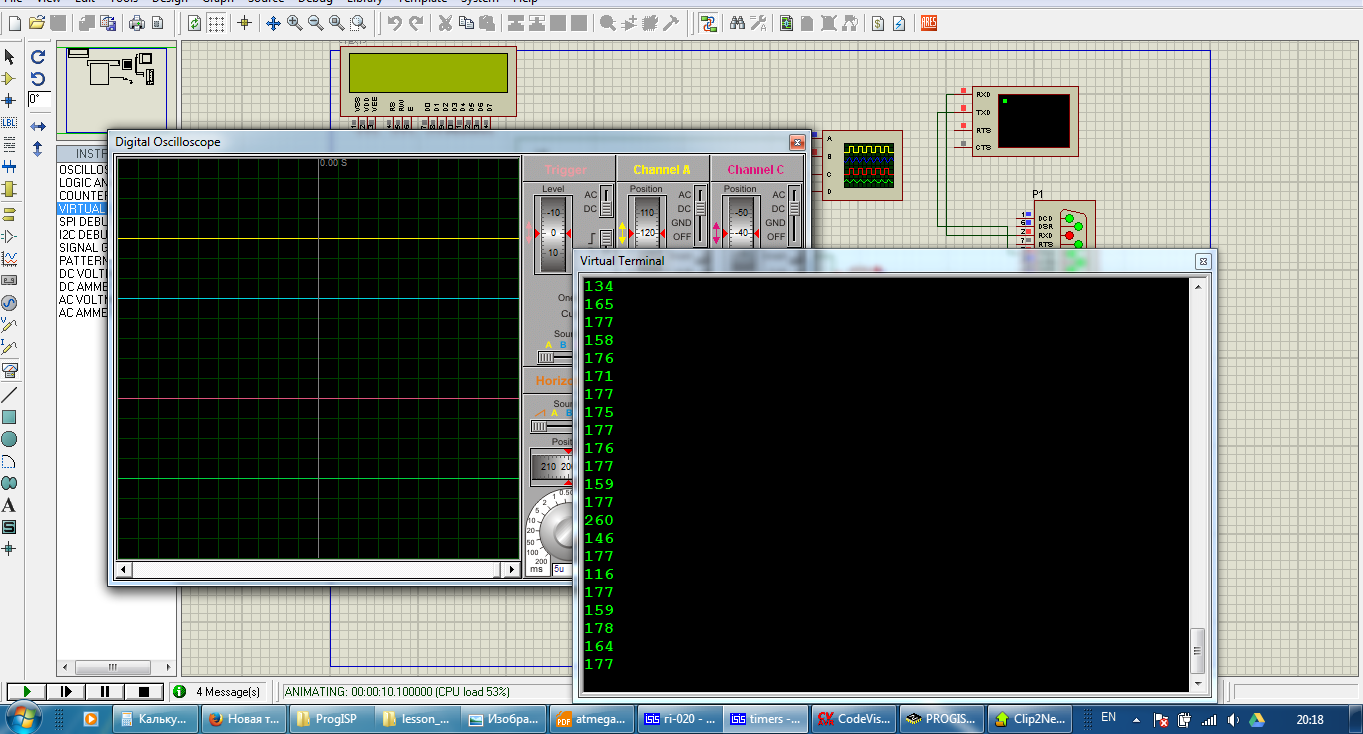
Task: Open CodeVision from the Windows taskbar
Action: pyautogui.click(x=852, y=718)
